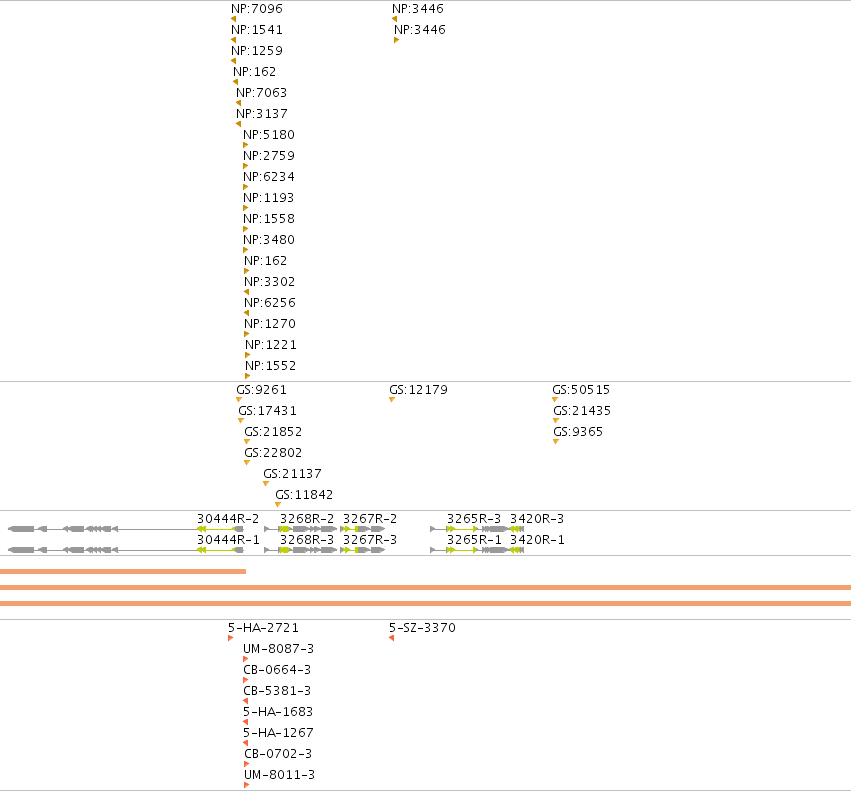Select the NP:1221 label
Image resolution: width=851 pixels, height=791 pixels.
click(x=271, y=345)
